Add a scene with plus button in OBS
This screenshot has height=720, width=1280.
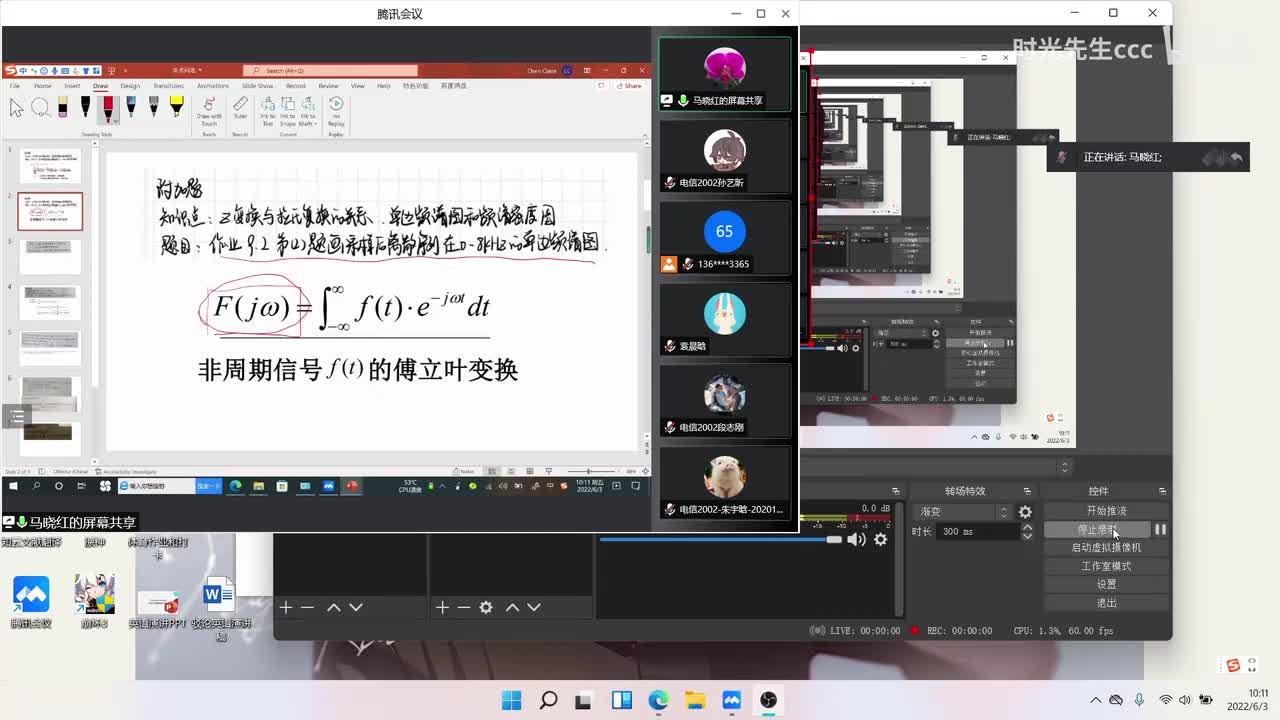pos(286,607)
